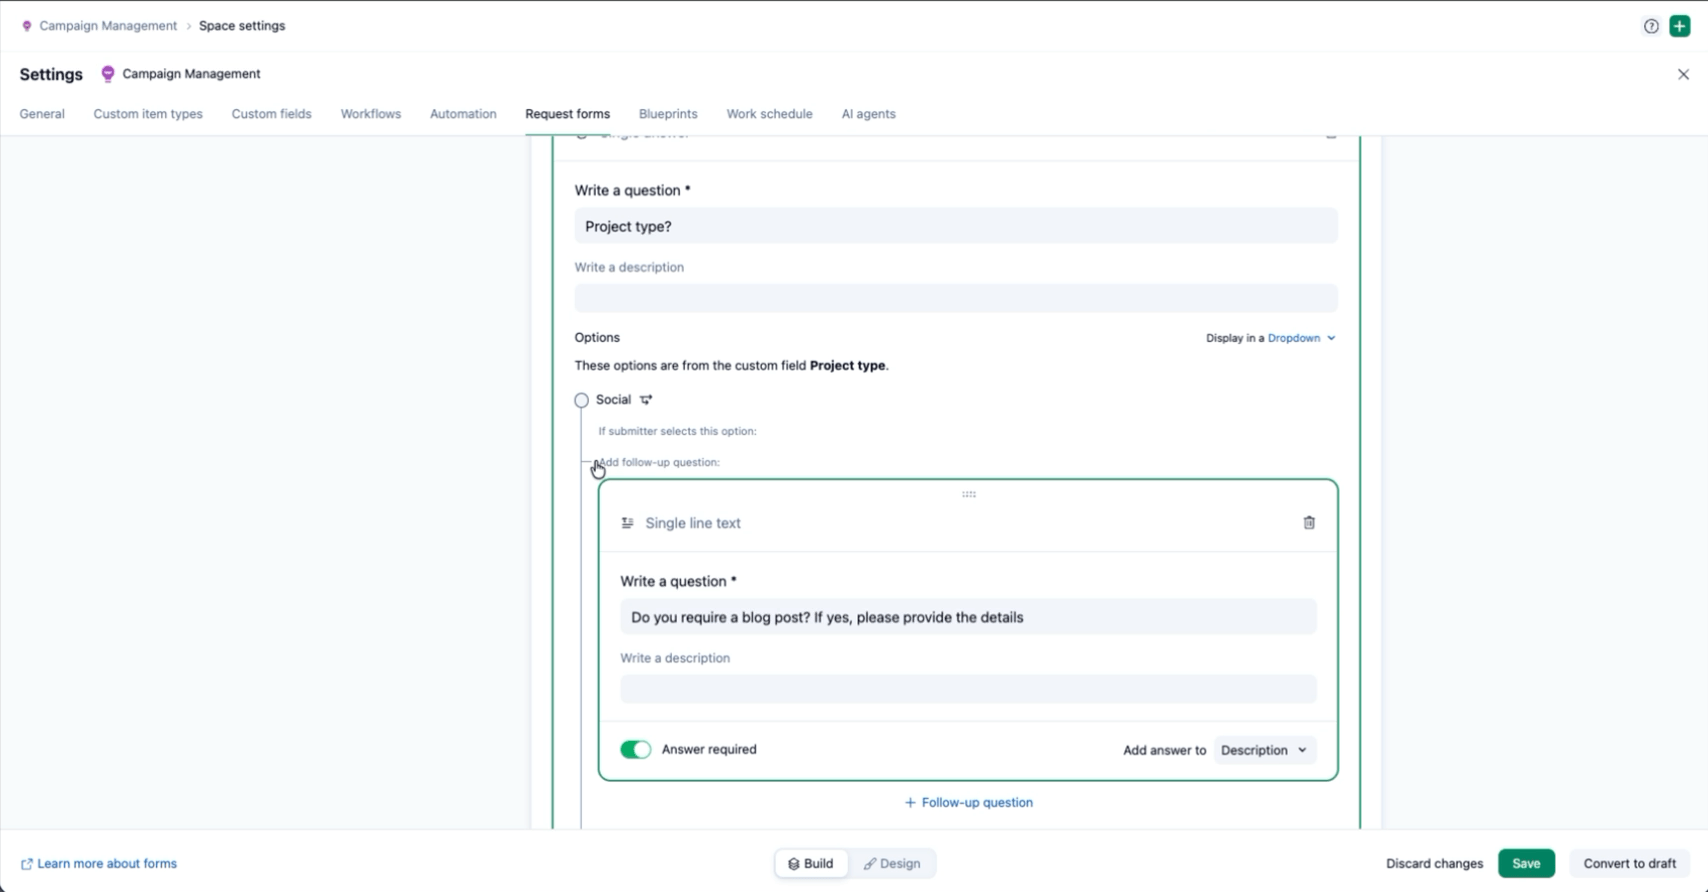Toggle the Answer required switch
This screenshot has width=1708, height=892.
635,750
